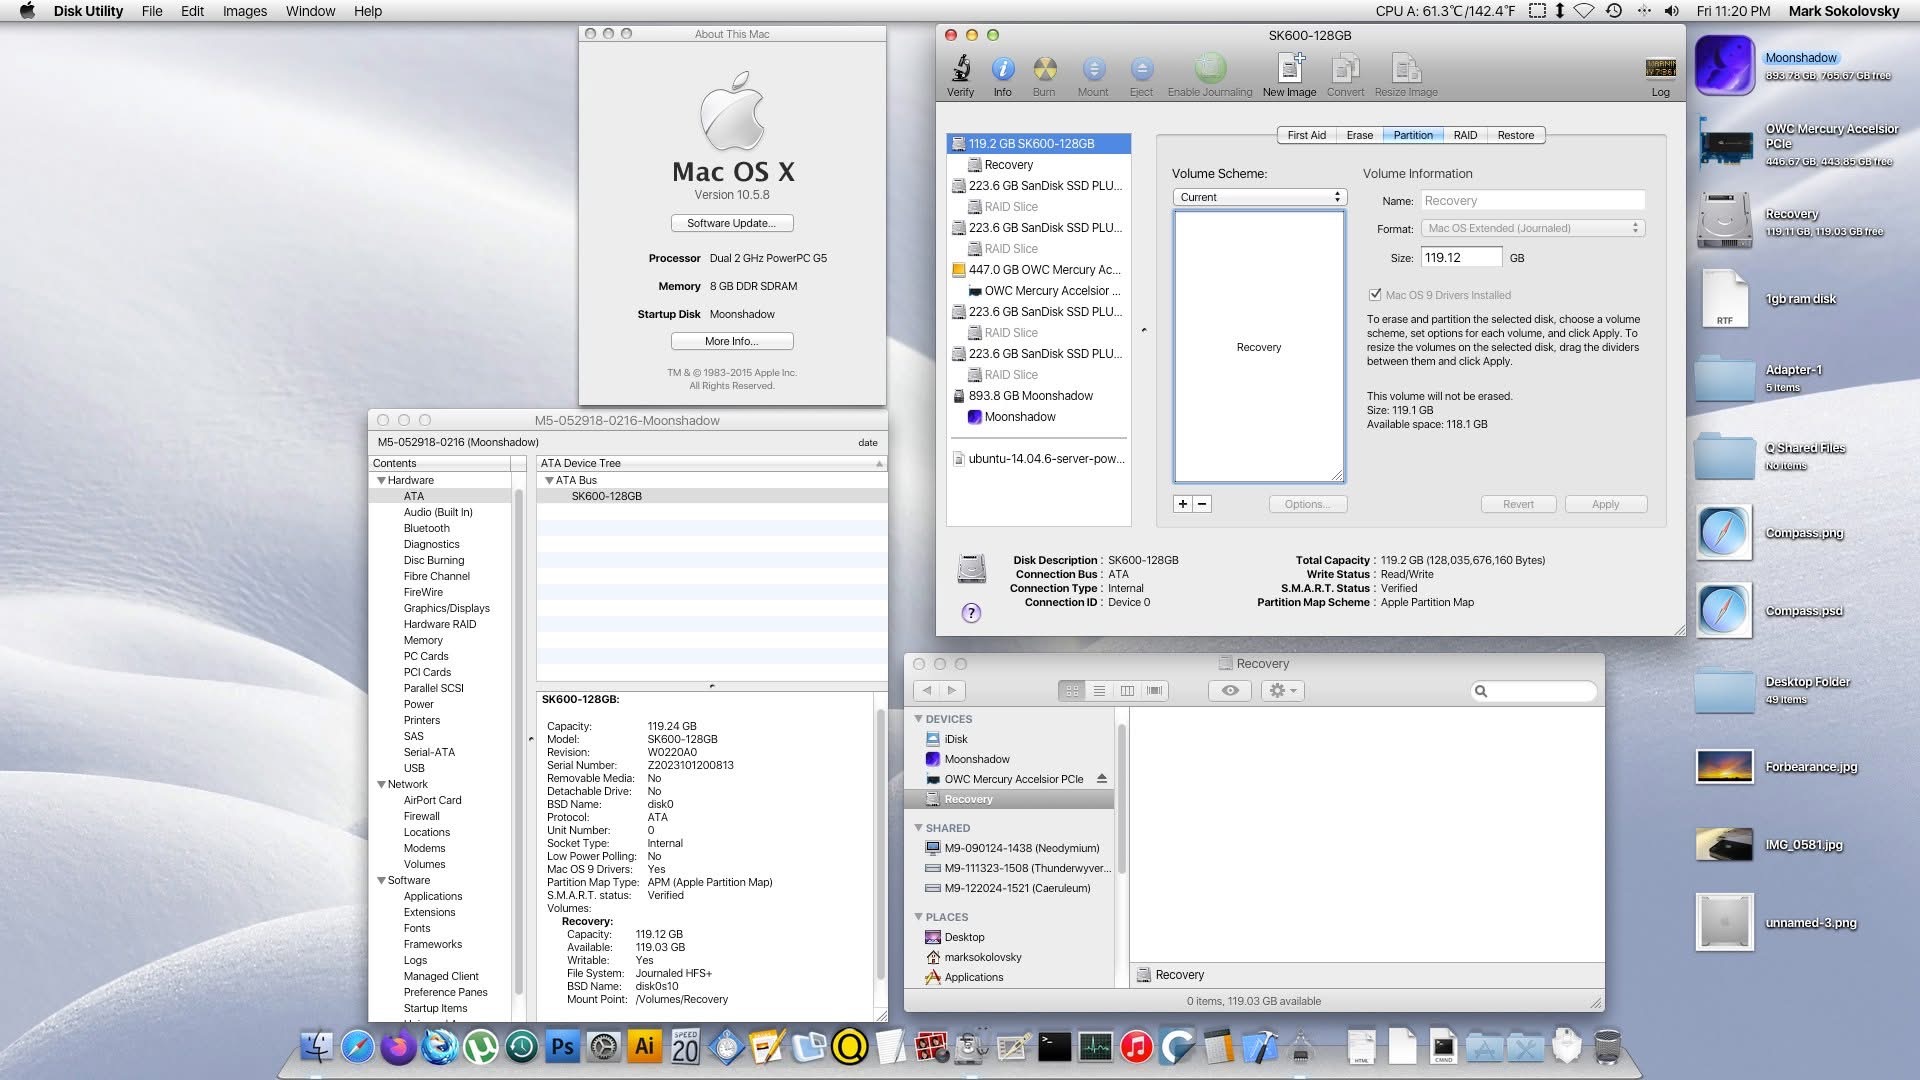The height and width of the screenshot is (1080, 1920).
Task: Switch Finder to list view
Action: (x=1099, y=690)
